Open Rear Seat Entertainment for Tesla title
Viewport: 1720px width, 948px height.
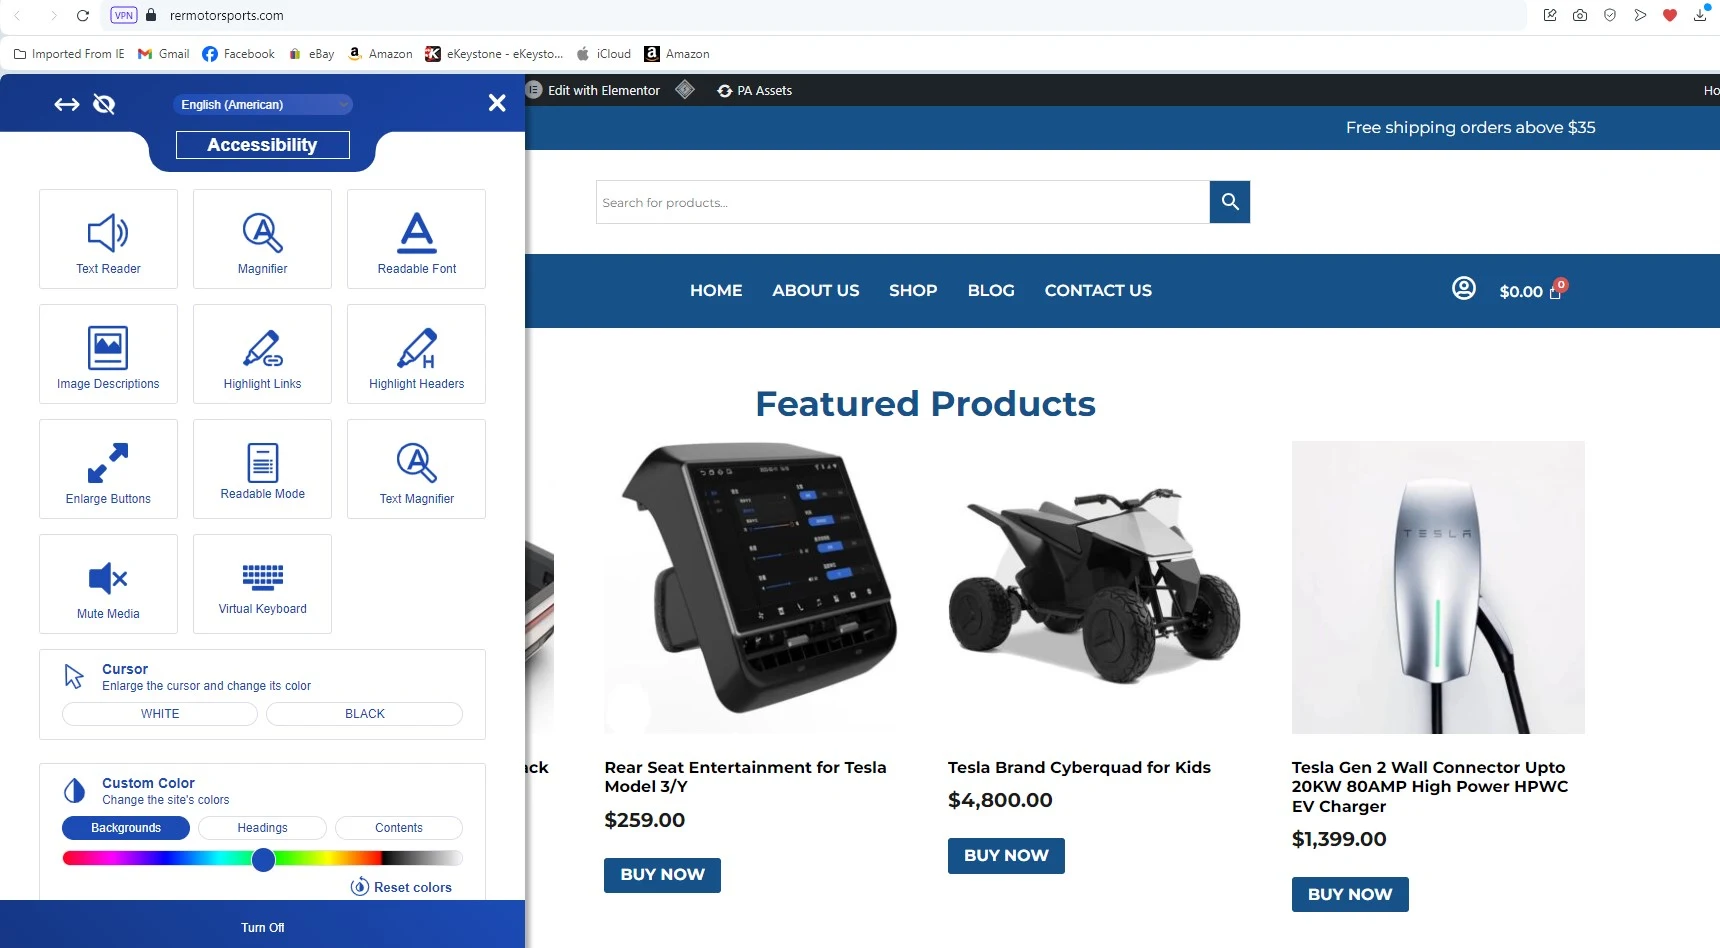(746, 777)
